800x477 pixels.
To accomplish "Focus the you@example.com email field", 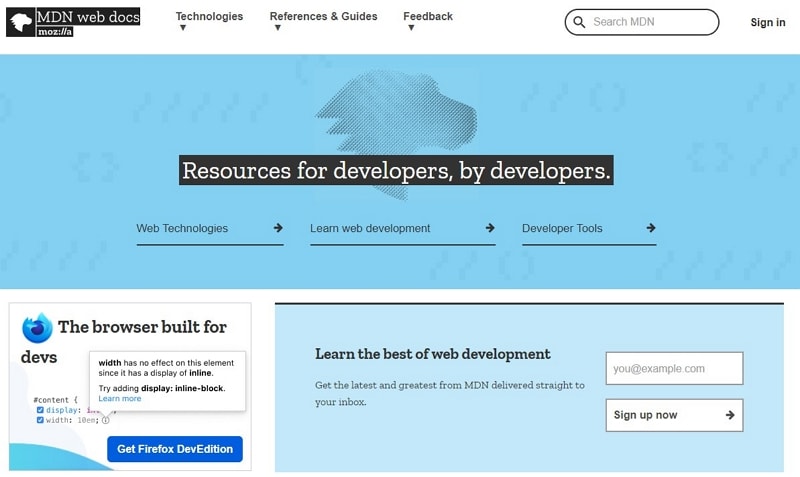I will tap(674, 368).
